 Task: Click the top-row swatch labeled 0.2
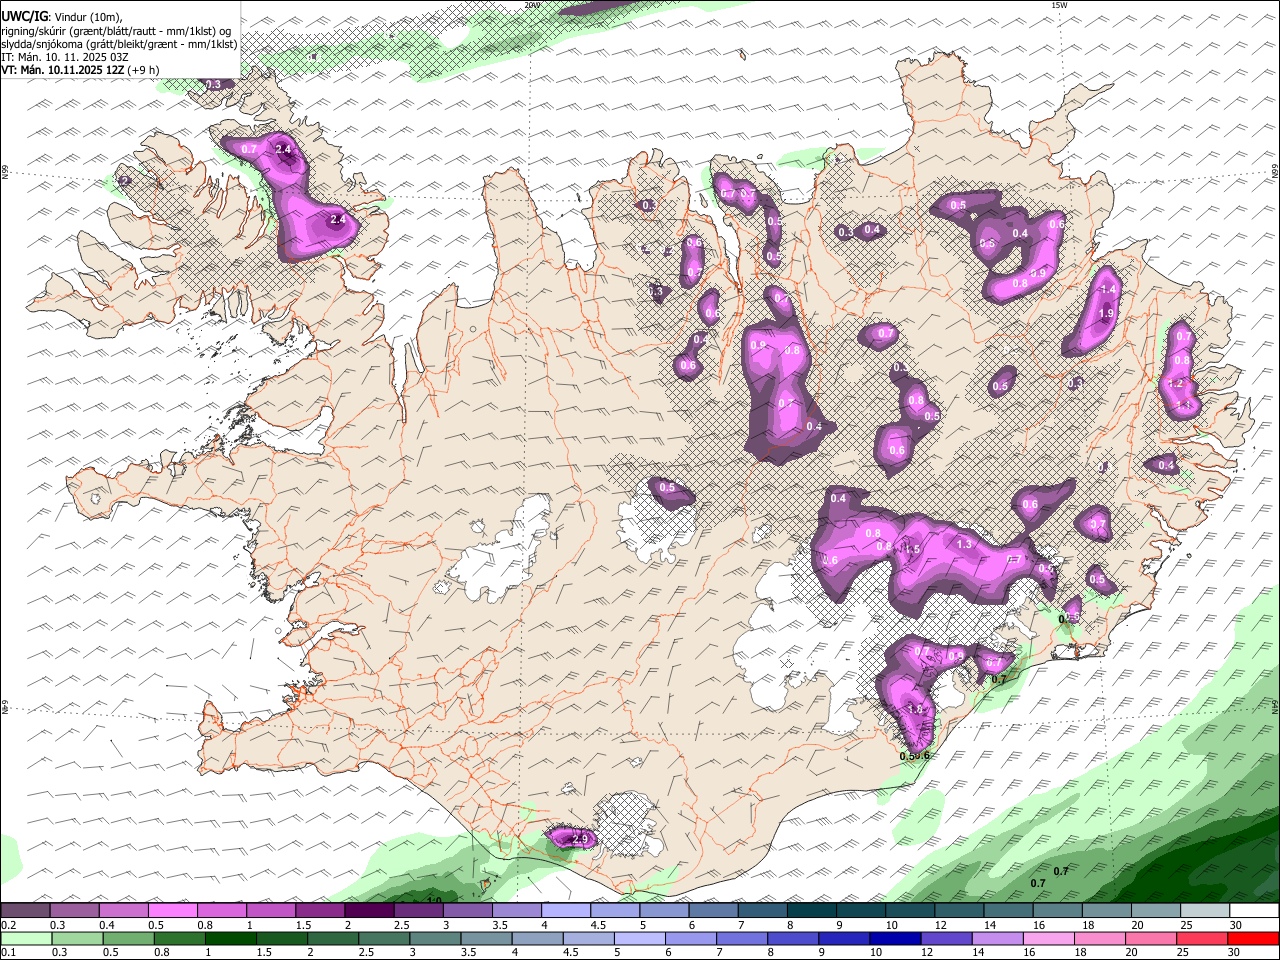[25, 910]
